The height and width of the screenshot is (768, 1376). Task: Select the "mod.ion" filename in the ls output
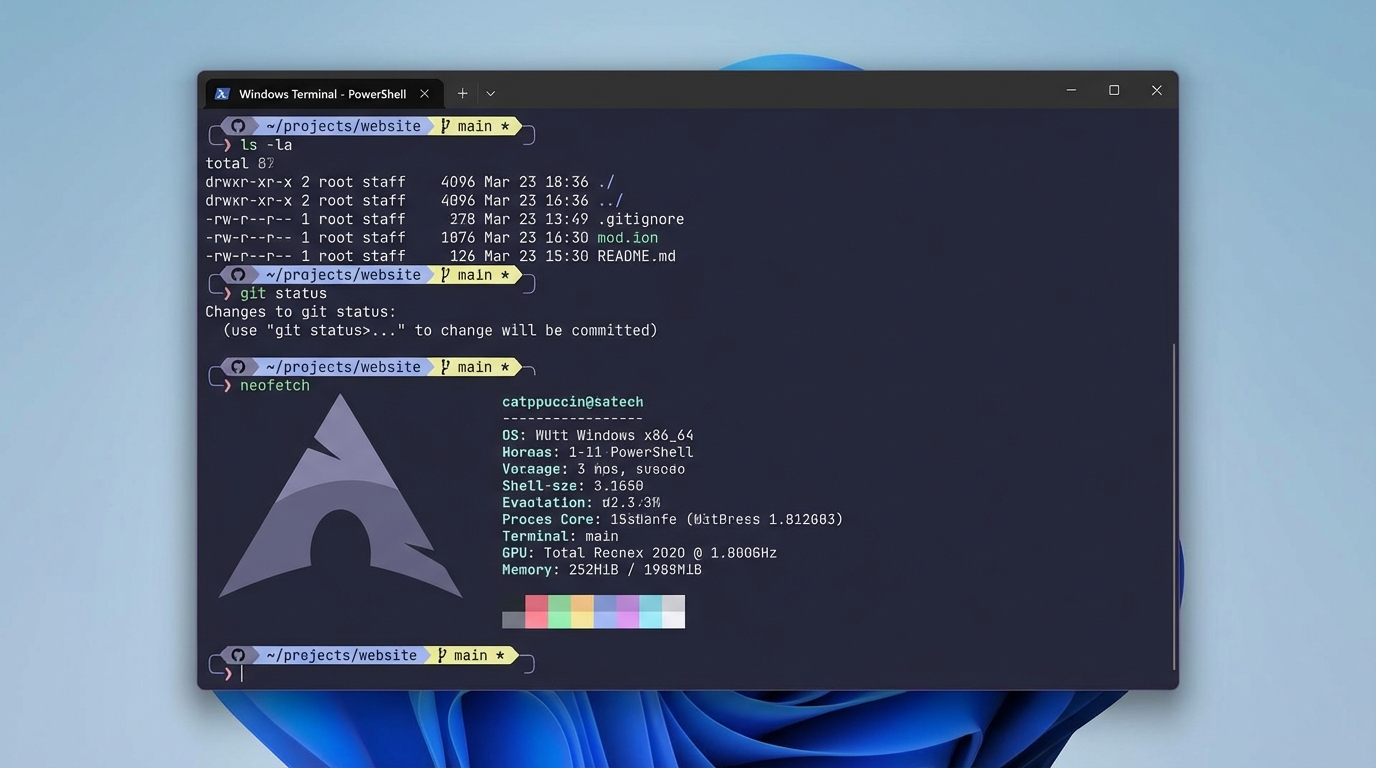coord(627,237)
